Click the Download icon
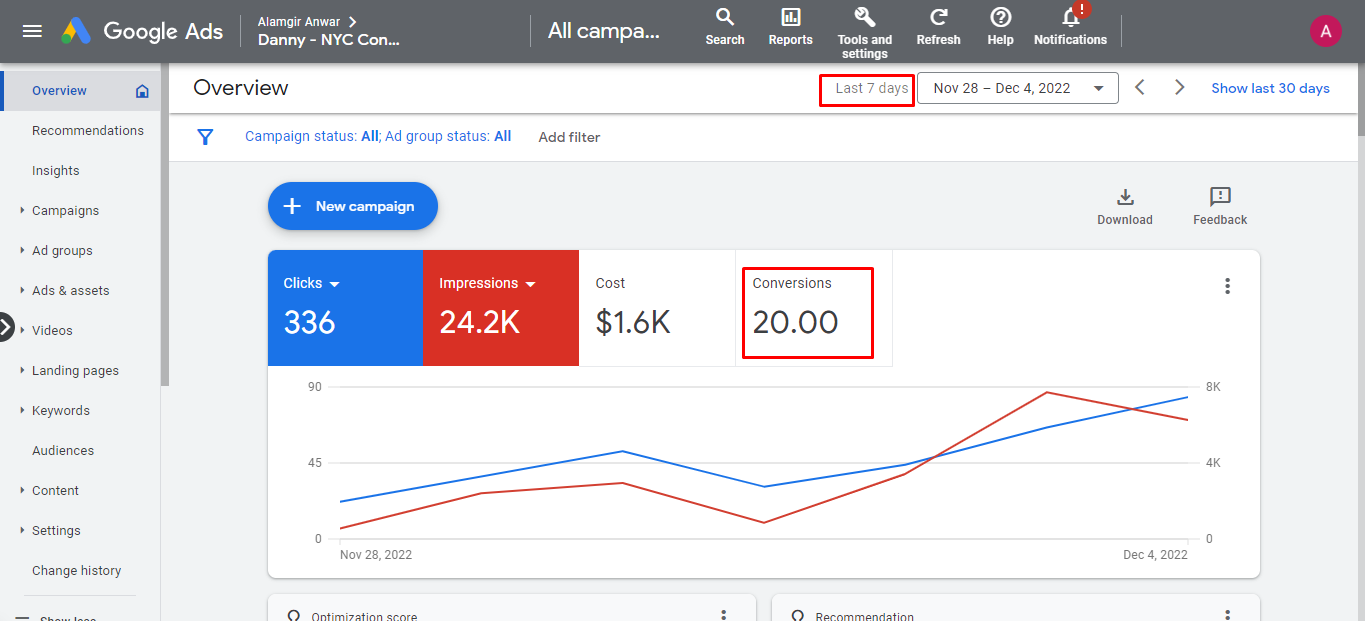This screenshot has width=1365, height=621. tap(1124, 197)
